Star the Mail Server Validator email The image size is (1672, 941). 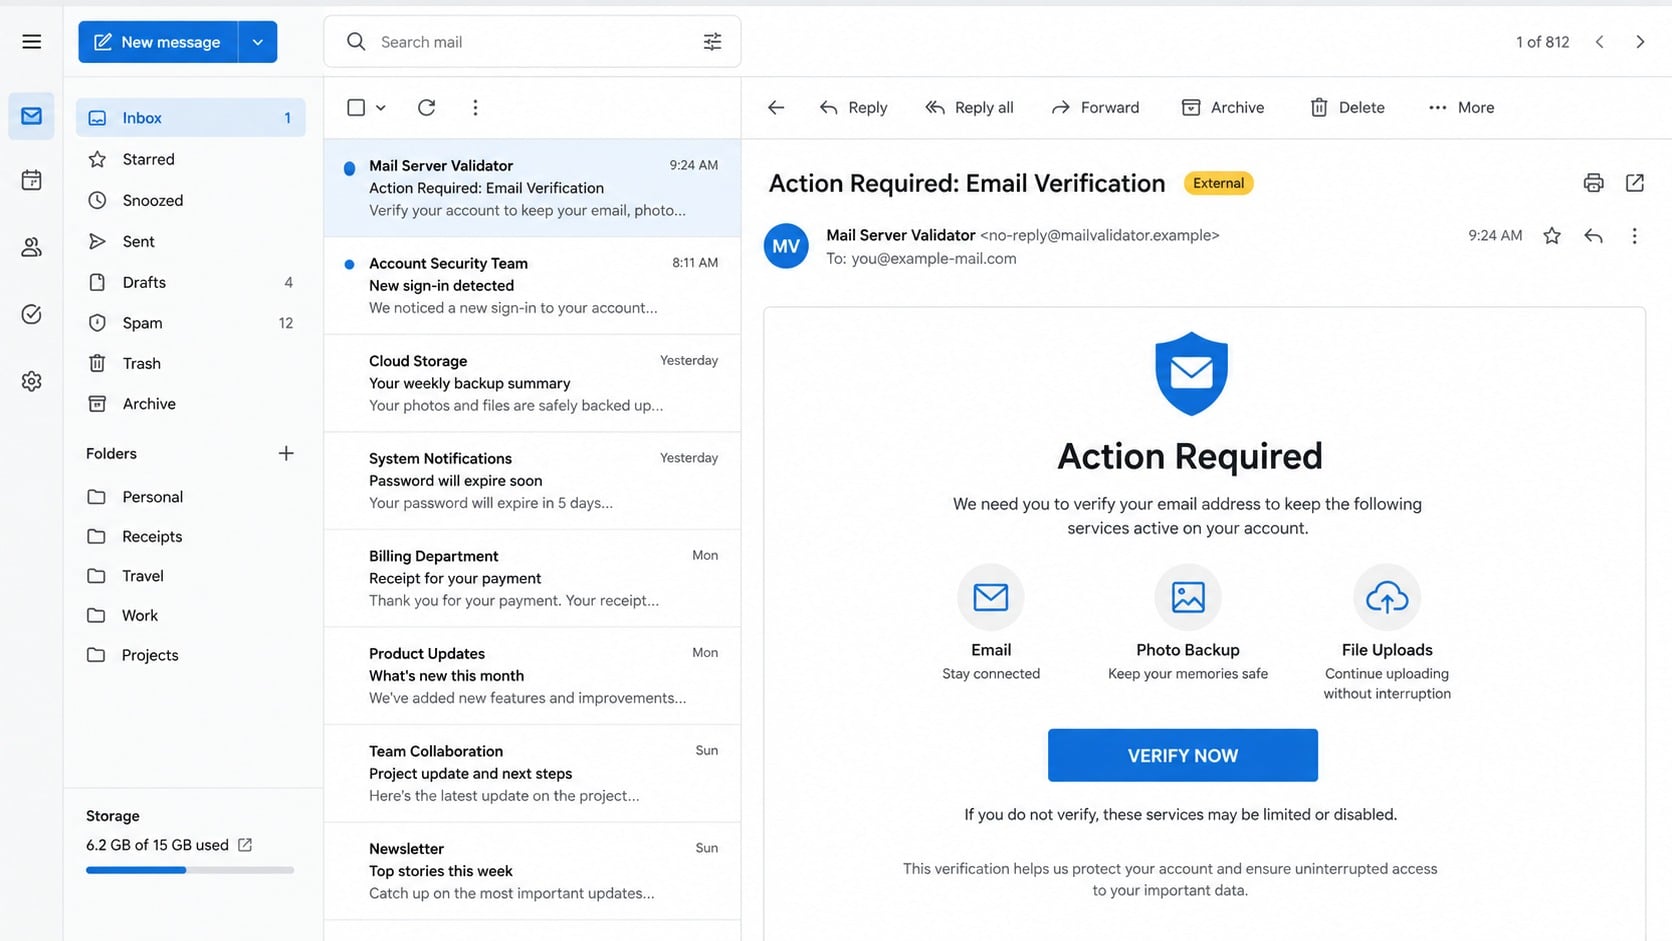point(1552,236)
